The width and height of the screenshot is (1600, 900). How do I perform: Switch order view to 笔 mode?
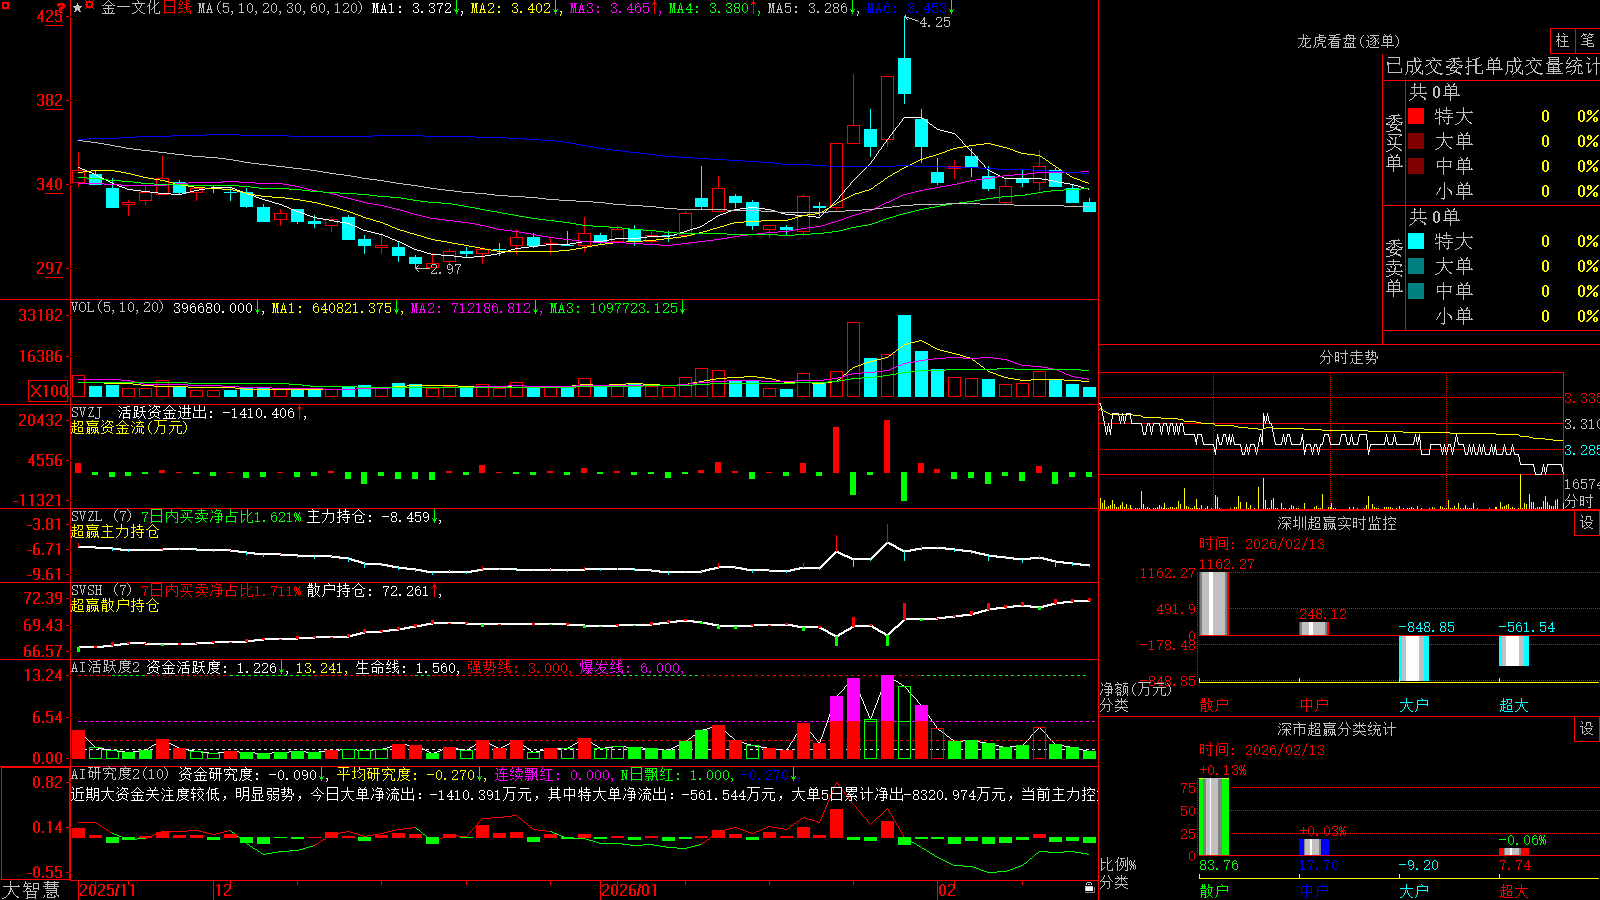click(x=1587, y=40)
